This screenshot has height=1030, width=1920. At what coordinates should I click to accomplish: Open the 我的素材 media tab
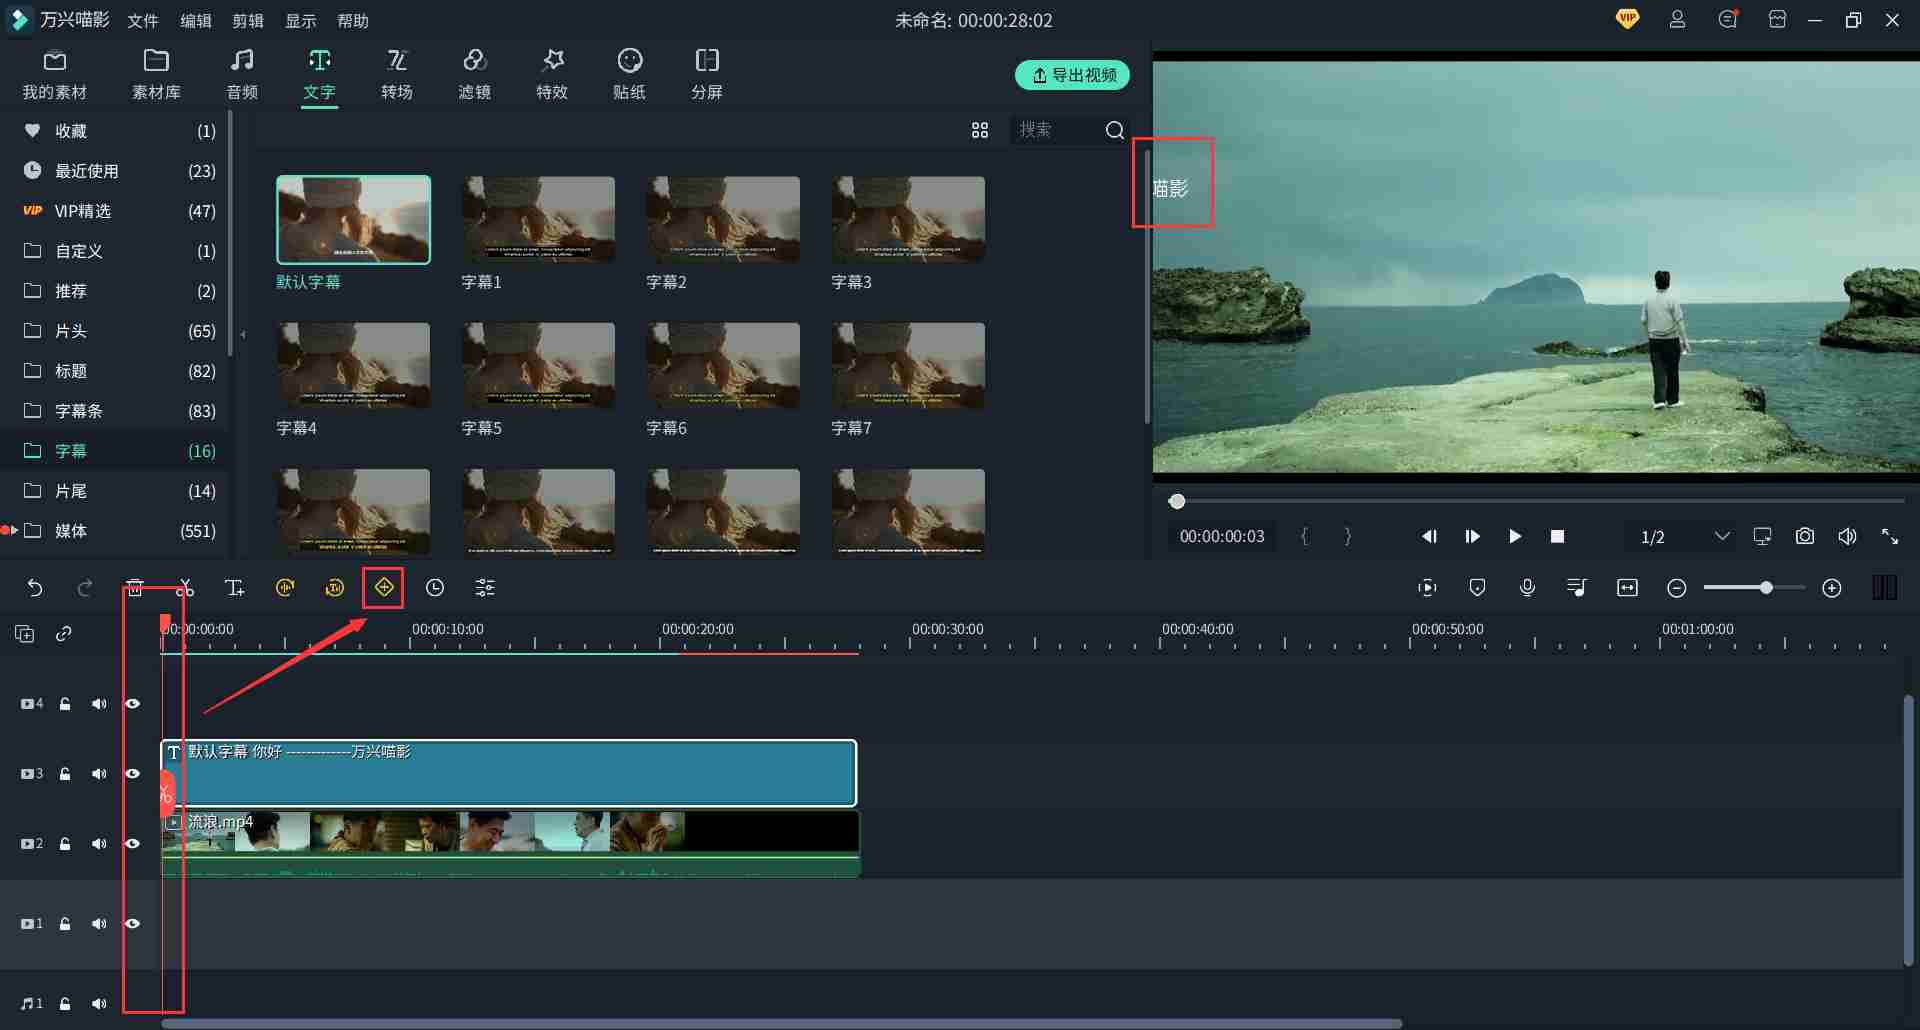coord(55,74)
